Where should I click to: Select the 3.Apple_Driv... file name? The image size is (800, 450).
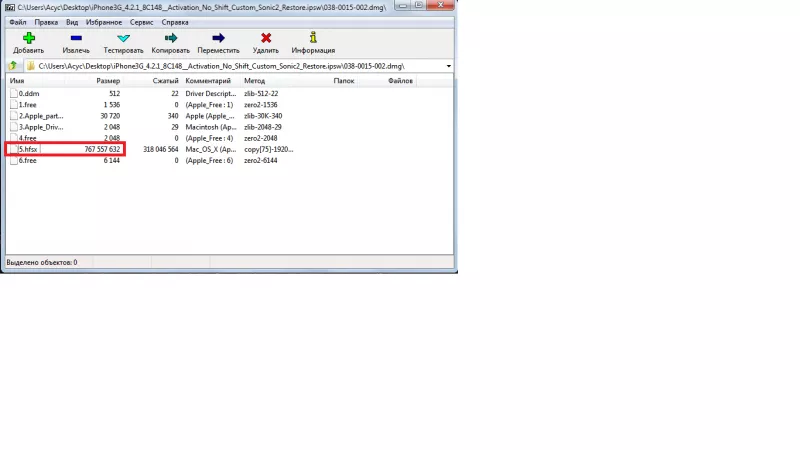(41, 128)
